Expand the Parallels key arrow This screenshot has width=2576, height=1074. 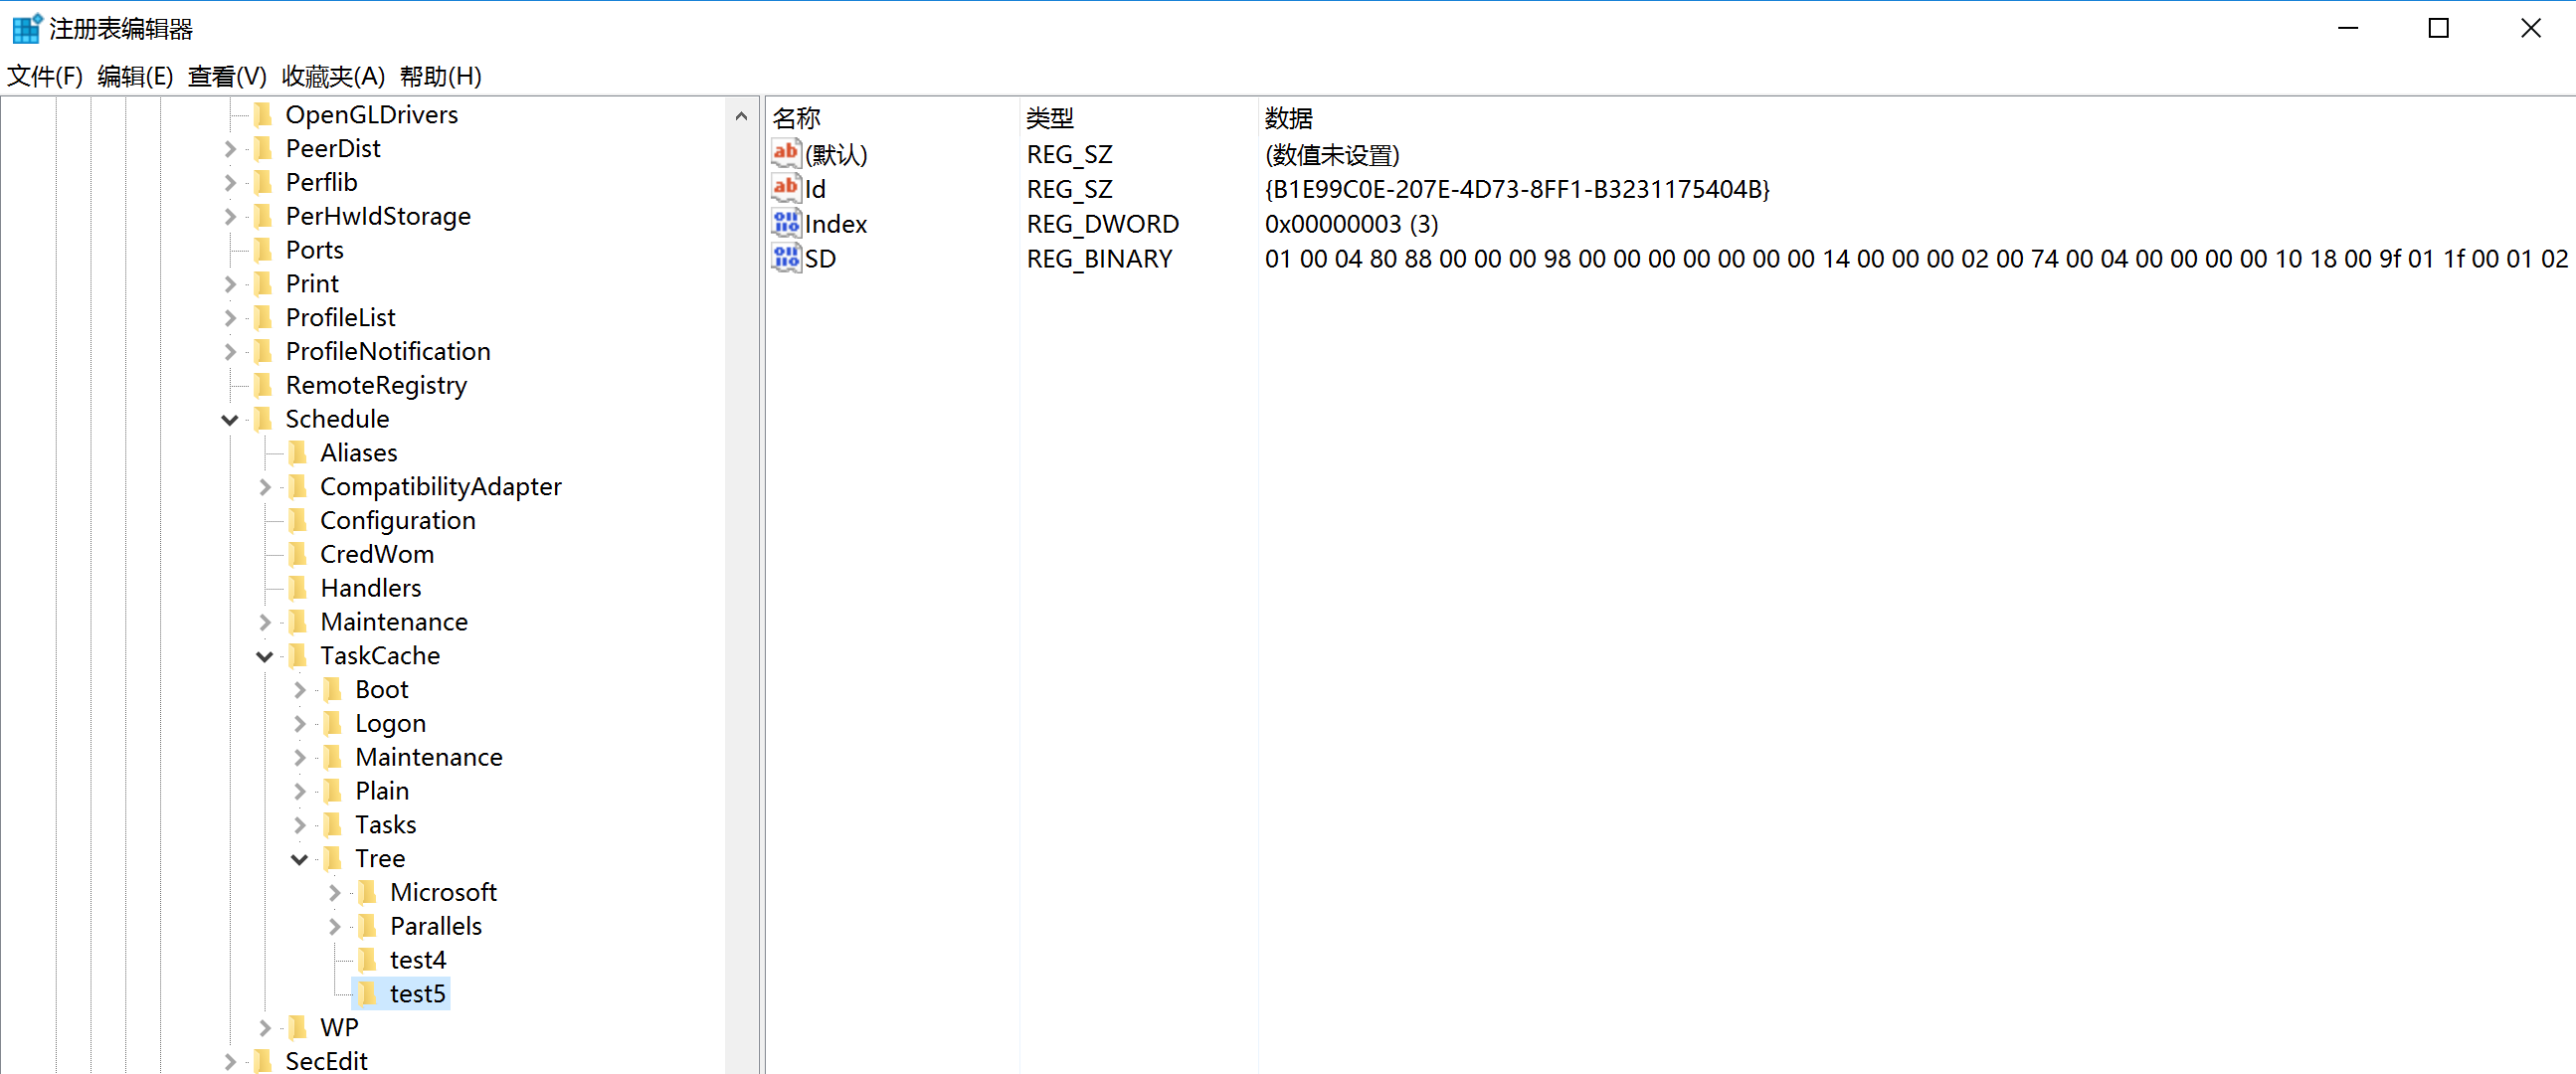pos(335,926)
